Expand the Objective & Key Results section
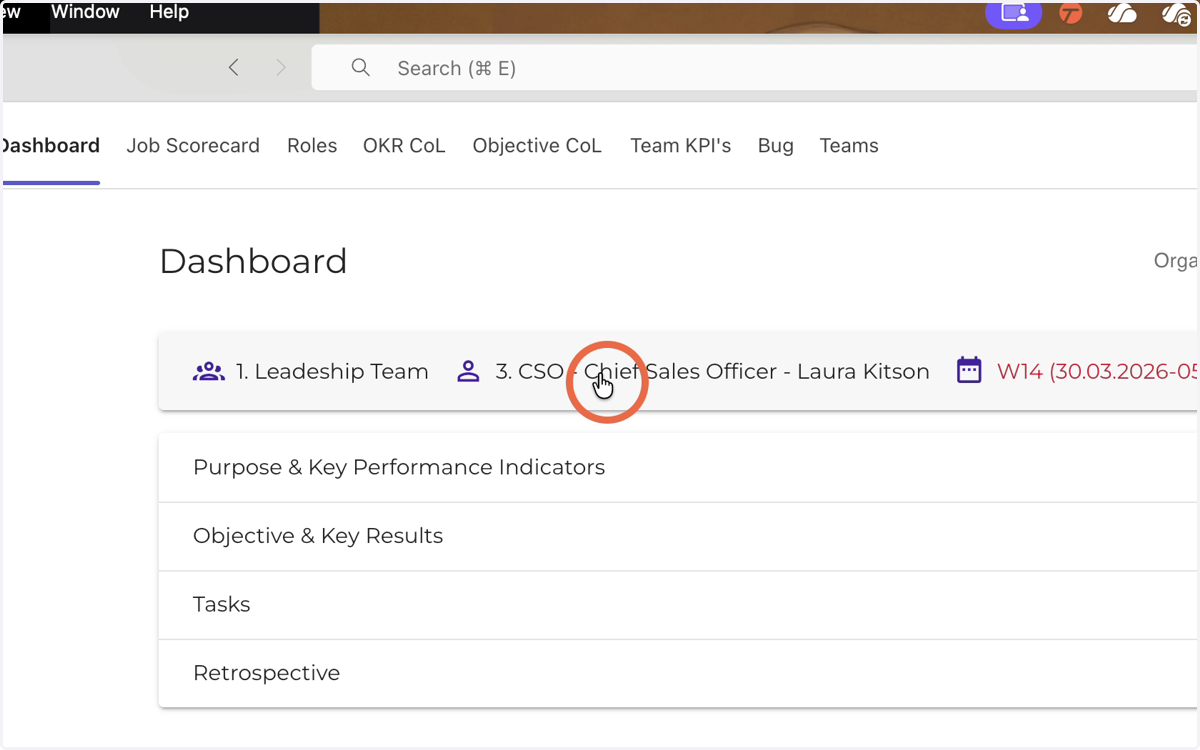 [679, 536]
